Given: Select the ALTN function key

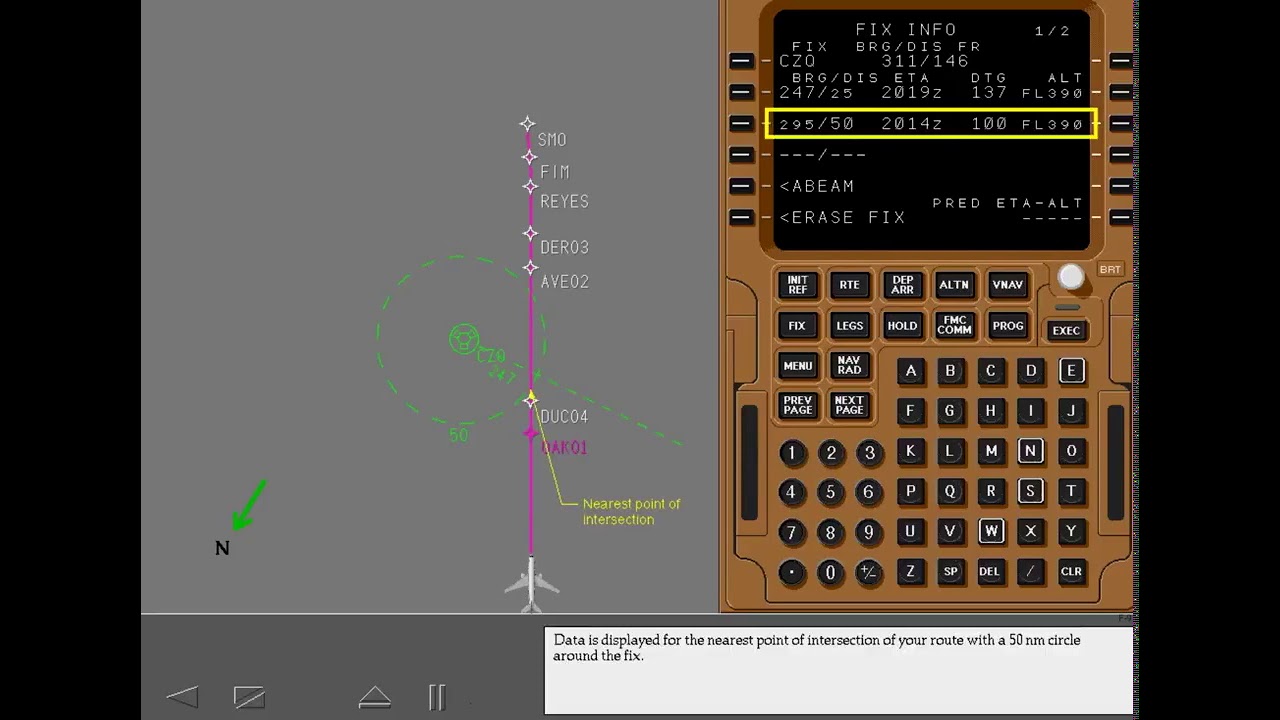Looking at the screenshot, I should 954,285.
